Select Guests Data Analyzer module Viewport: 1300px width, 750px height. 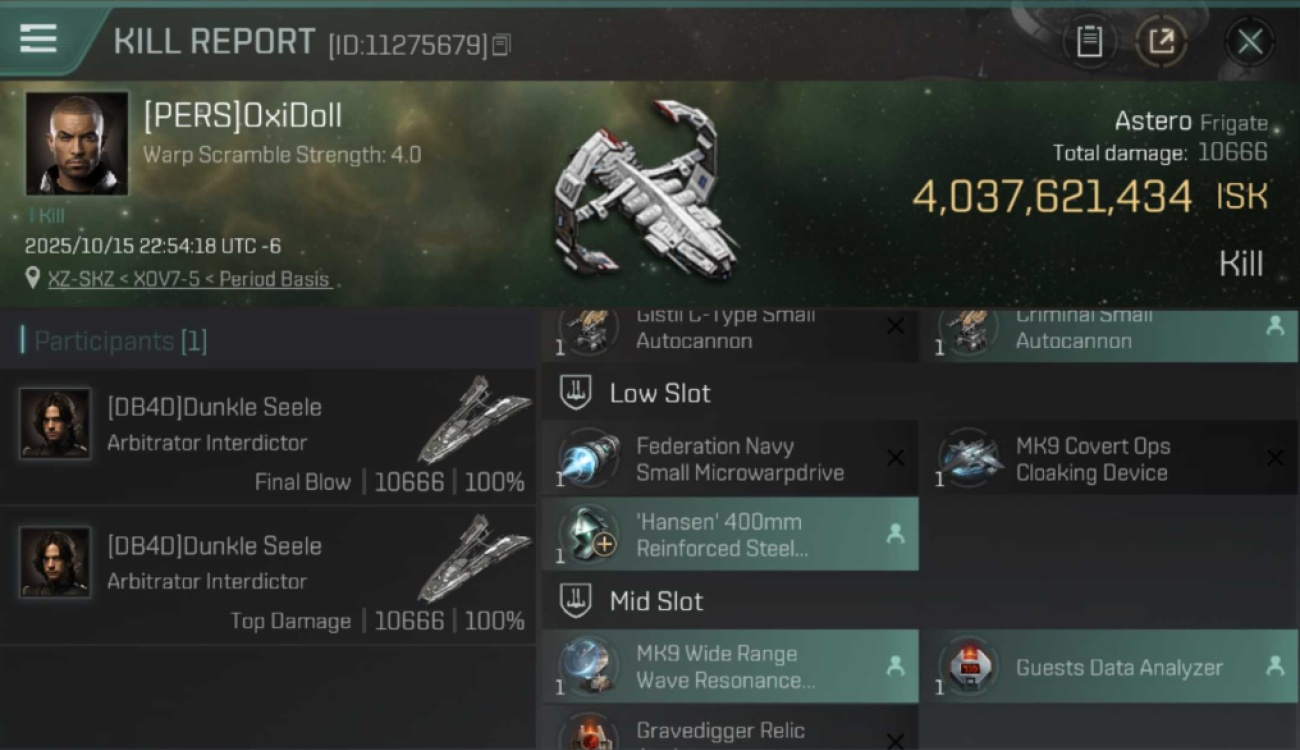[1109, 667]
